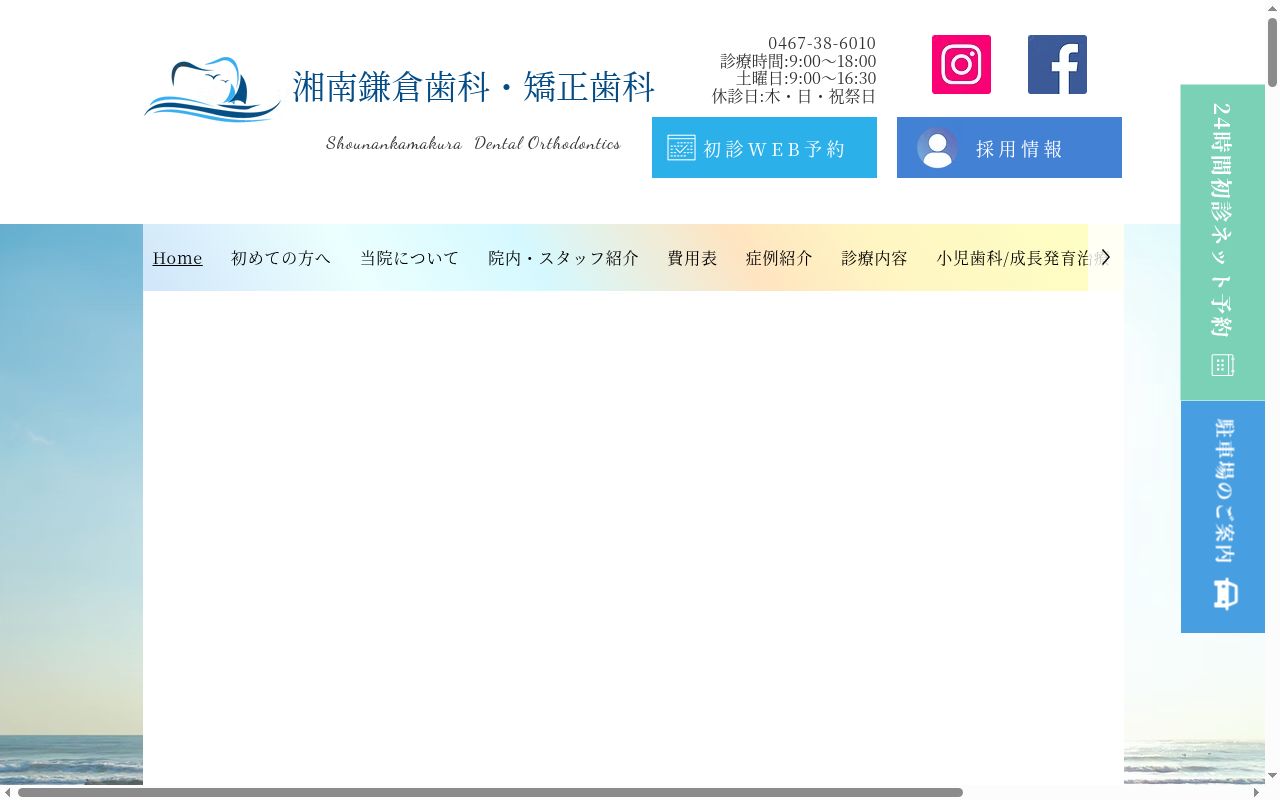Click the vertical scrollbar thumb
The image size is (1280, 800).
[x=1272, y=52]
